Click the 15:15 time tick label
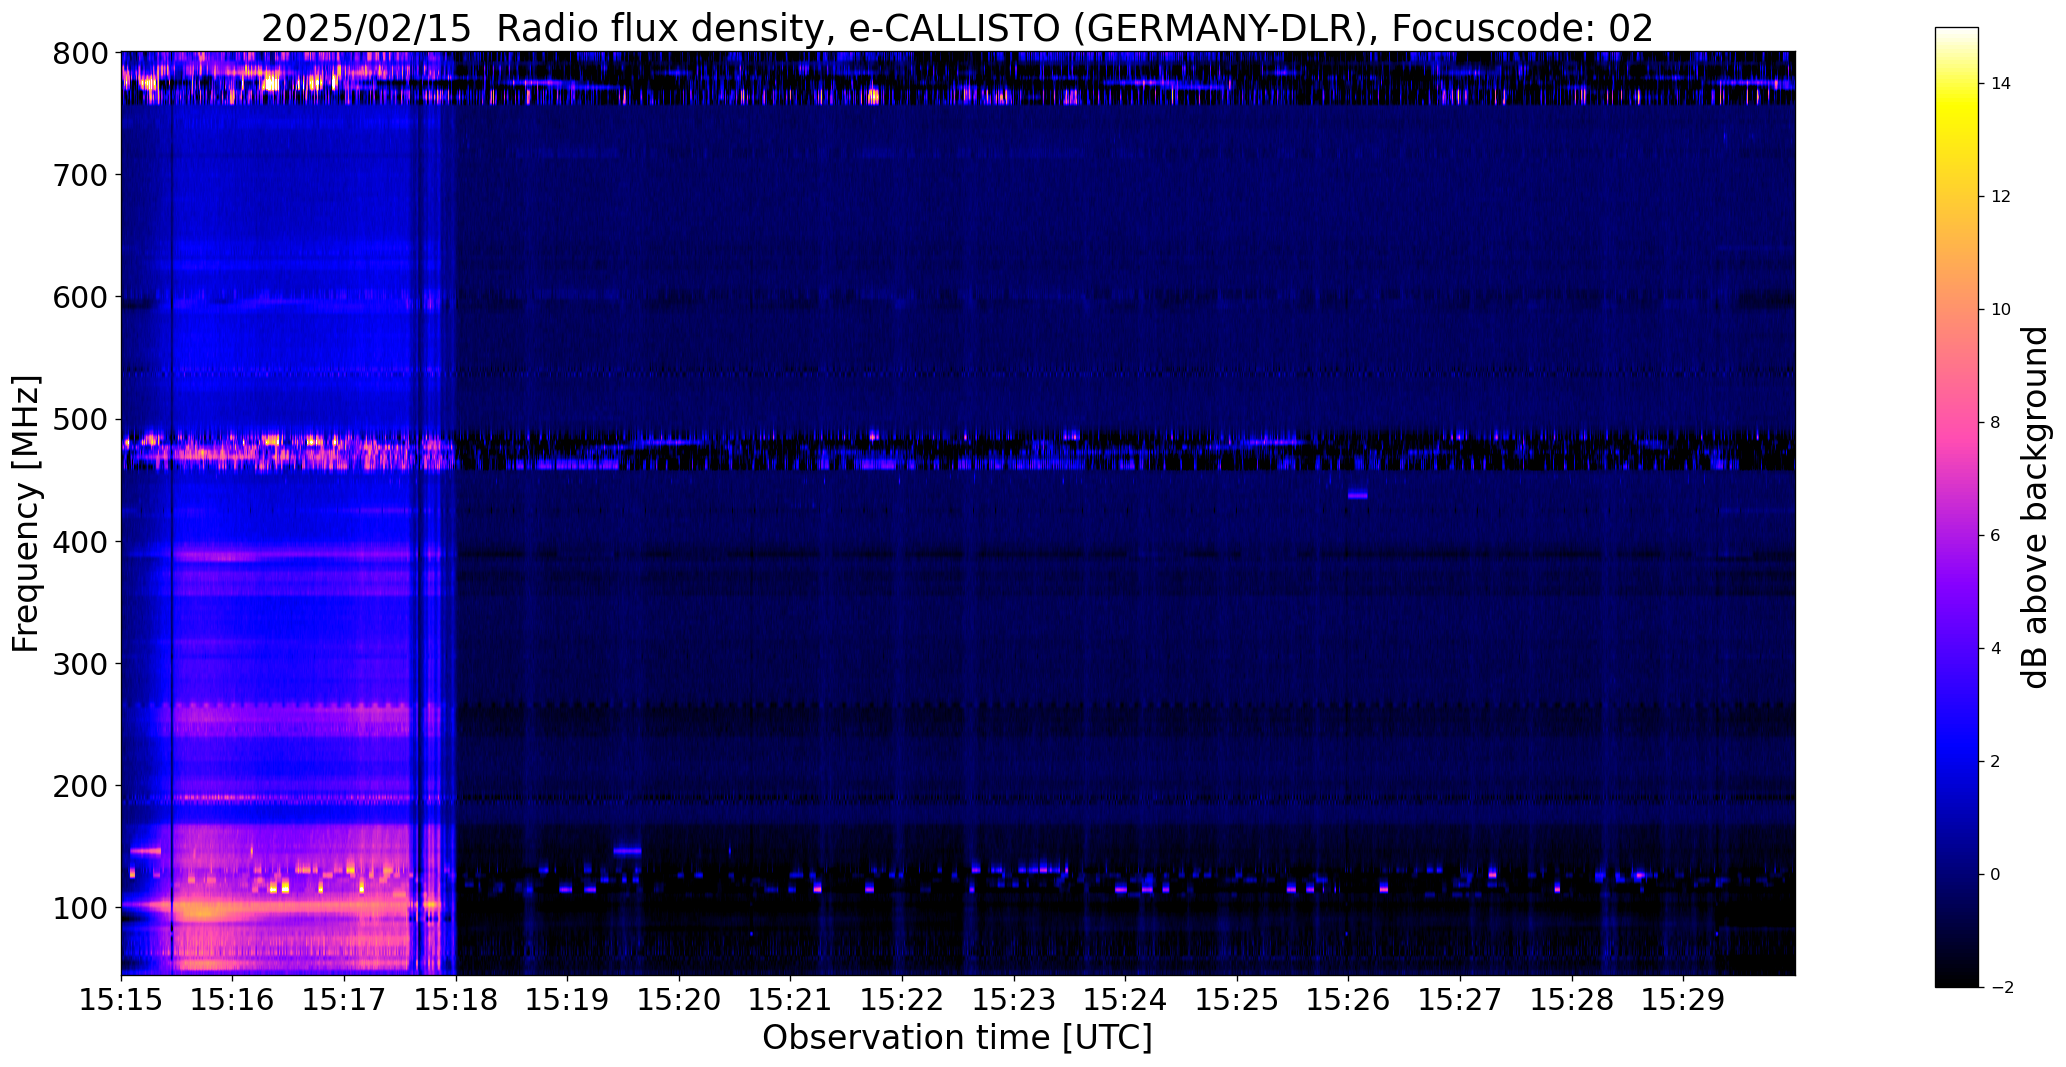 coord(121,1000)
